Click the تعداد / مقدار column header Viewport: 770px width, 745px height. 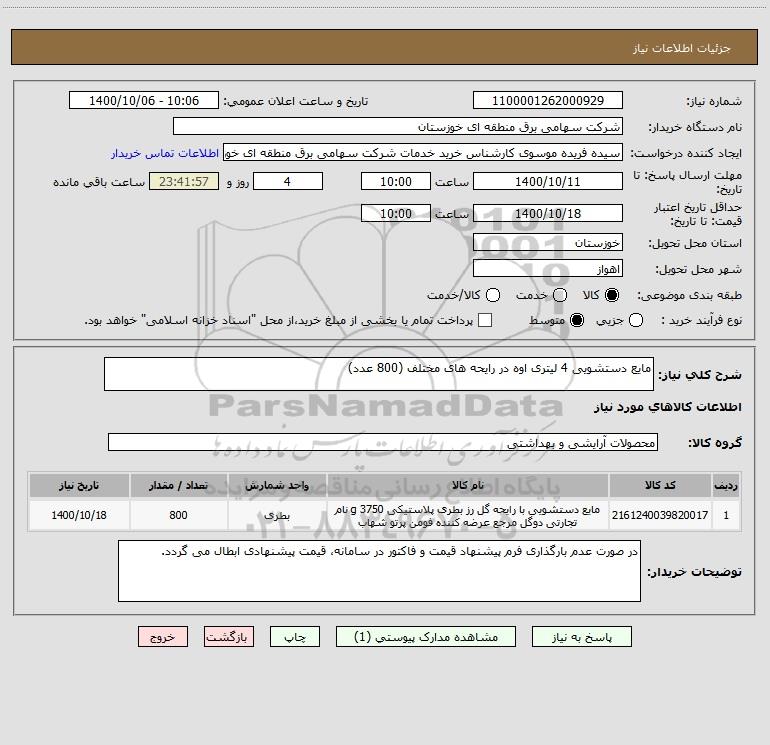[x=178, y=485]
